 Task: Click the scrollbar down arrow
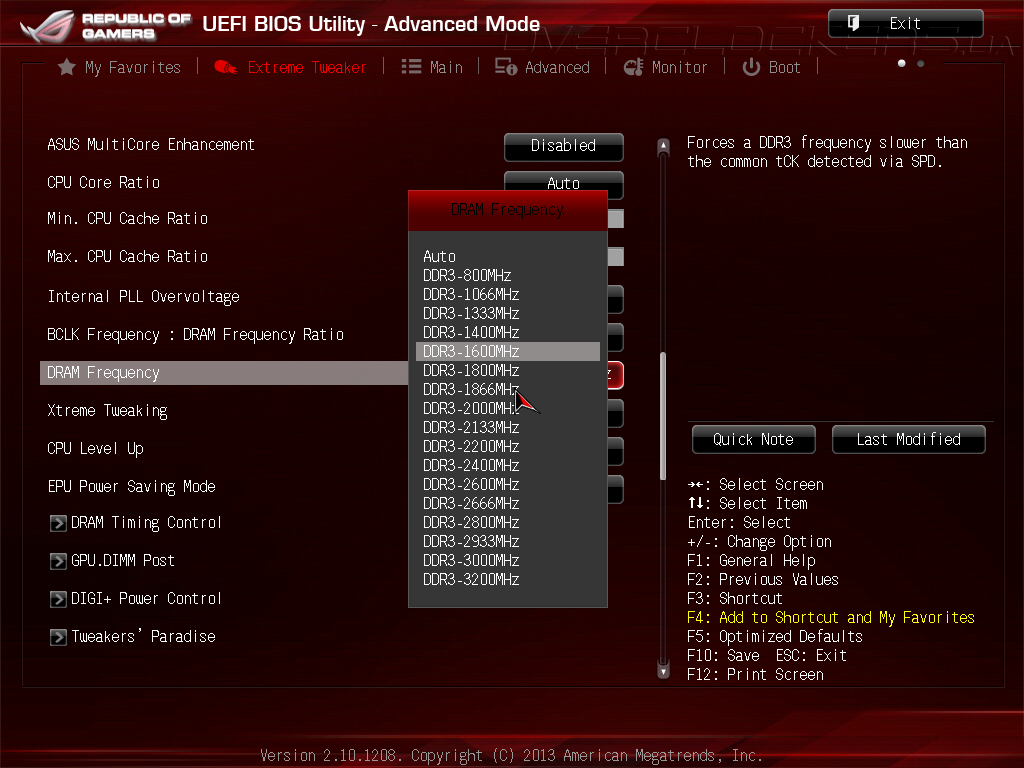click(x=663, y=671)
